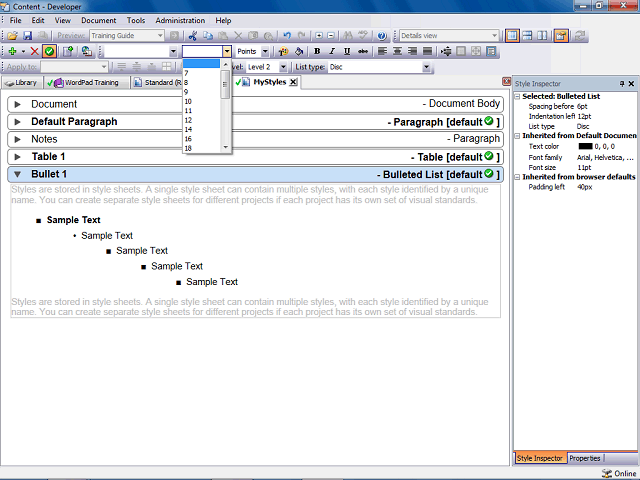Delete style with the red X icon

[35, 51]
